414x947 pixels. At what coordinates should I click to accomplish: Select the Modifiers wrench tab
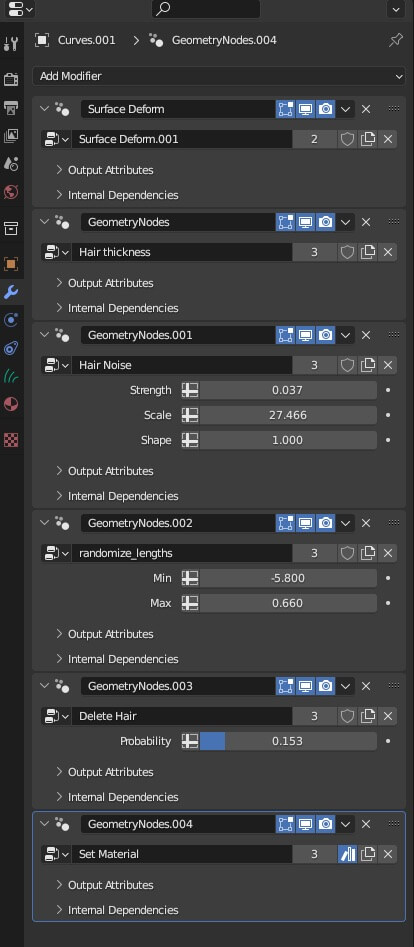pos(11,292)
